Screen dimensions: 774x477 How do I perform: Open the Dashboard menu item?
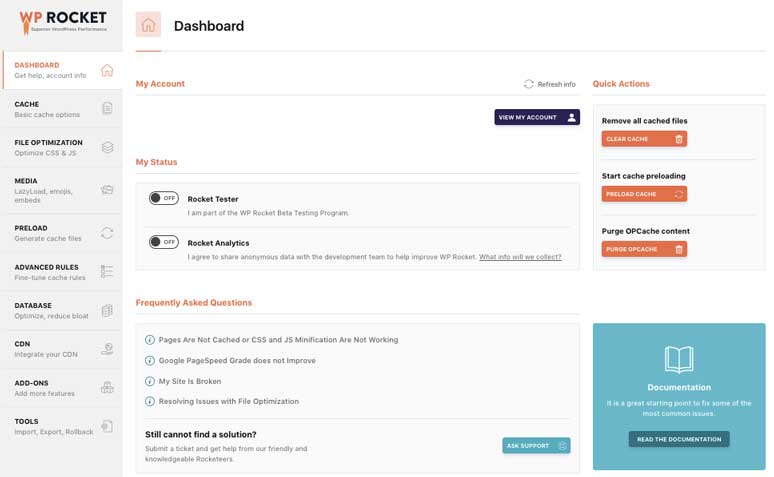62,70
